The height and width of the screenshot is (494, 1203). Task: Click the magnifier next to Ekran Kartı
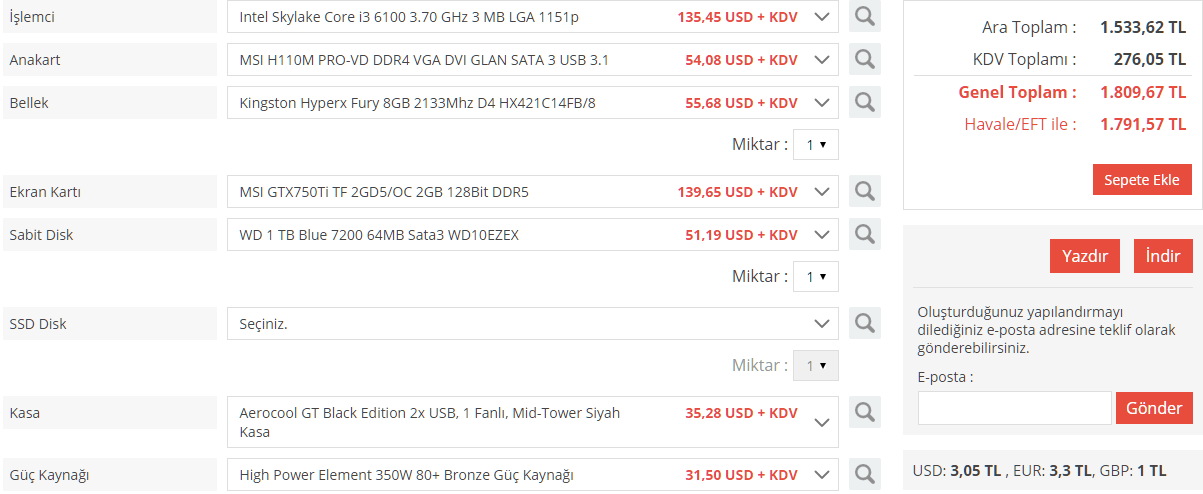(x=865, y=191)
